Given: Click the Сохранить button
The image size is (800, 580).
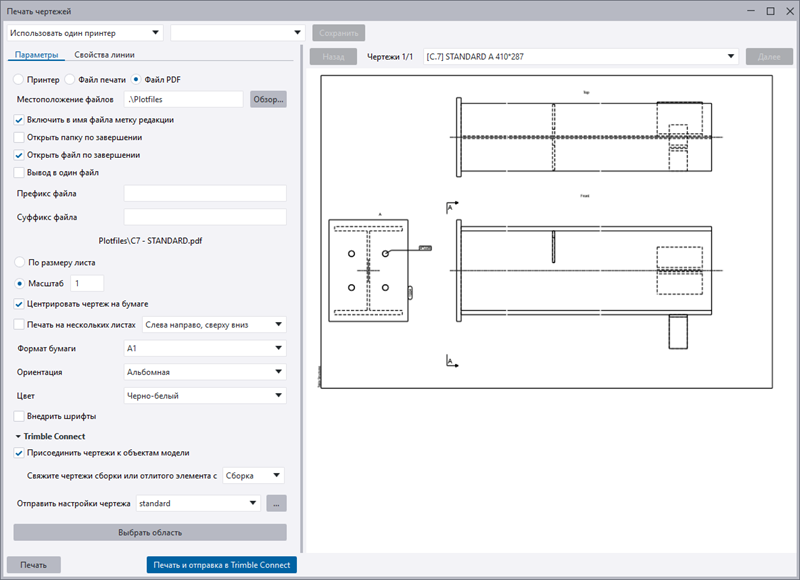Looking at the screenshot, I should (x=339, y=33).
